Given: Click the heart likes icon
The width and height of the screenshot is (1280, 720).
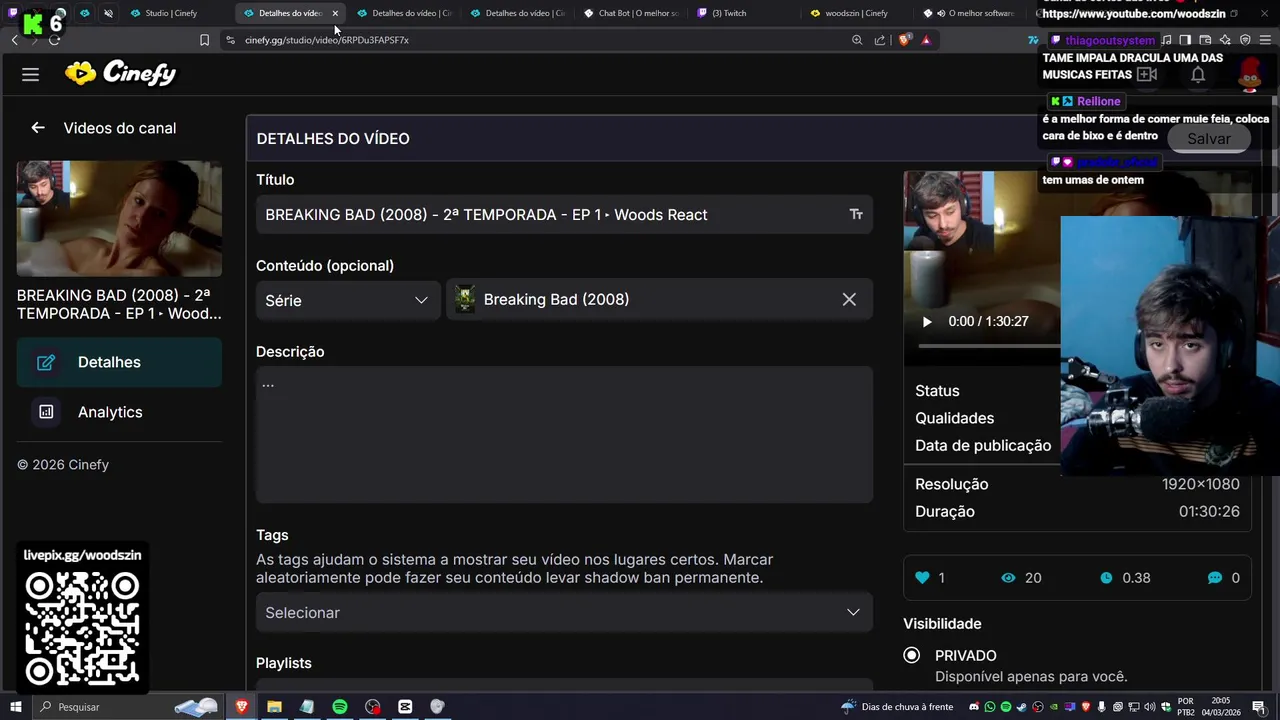Looking at the screenshot, I should click(922, 578).
